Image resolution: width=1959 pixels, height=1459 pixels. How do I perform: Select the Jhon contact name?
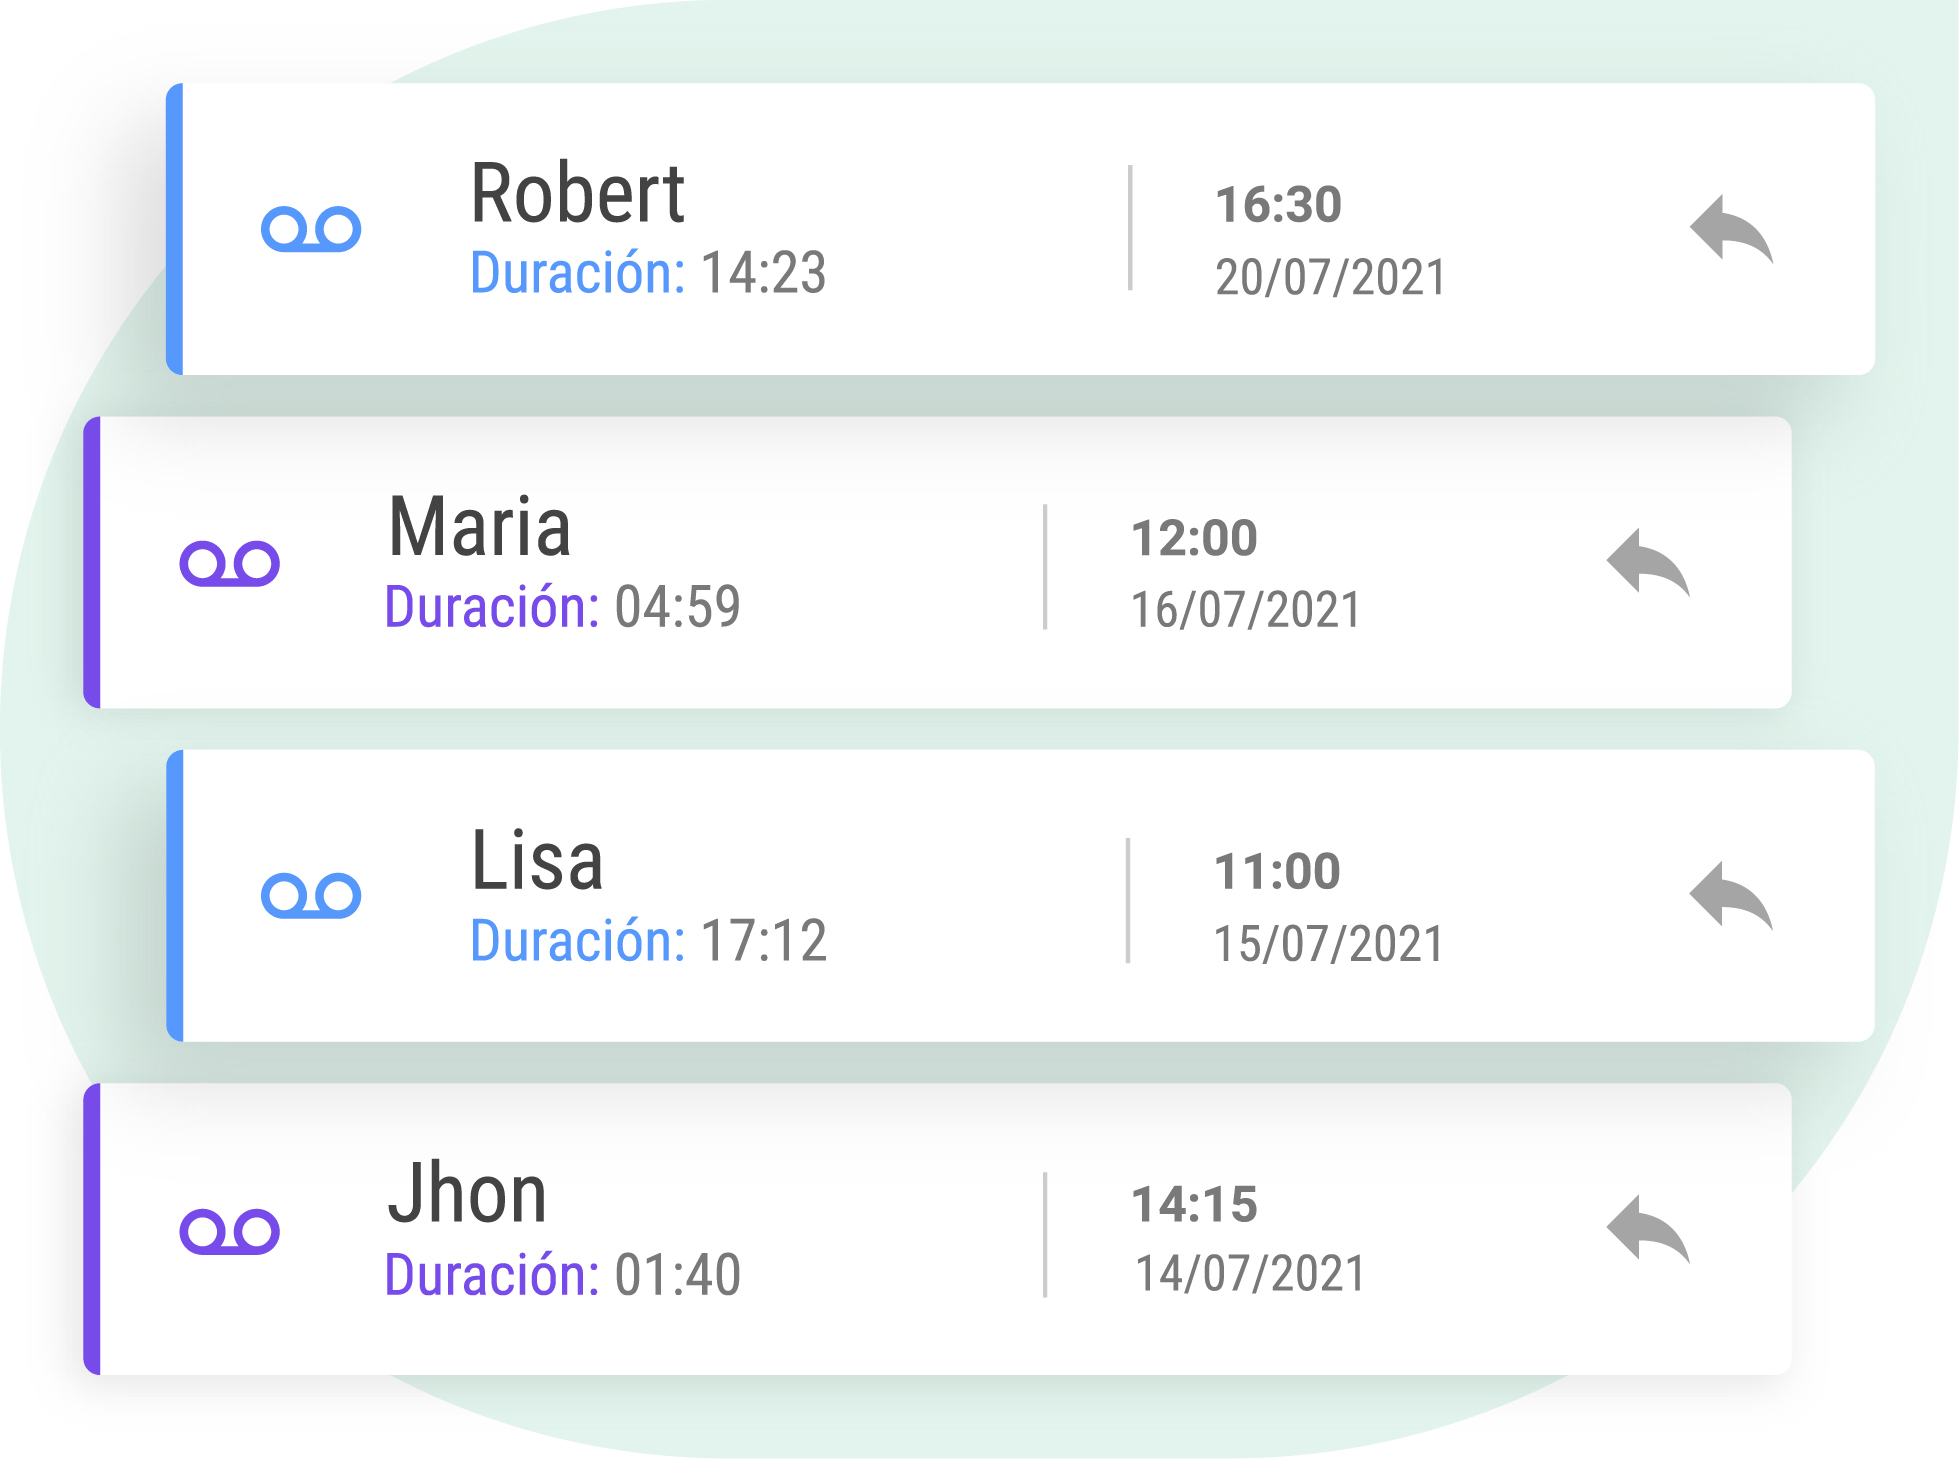(x=467, y=1193)
